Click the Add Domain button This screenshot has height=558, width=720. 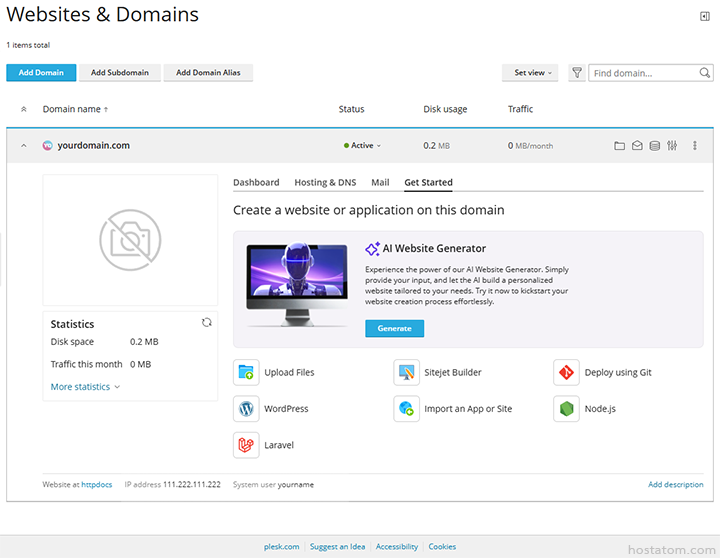click(41, 73)
